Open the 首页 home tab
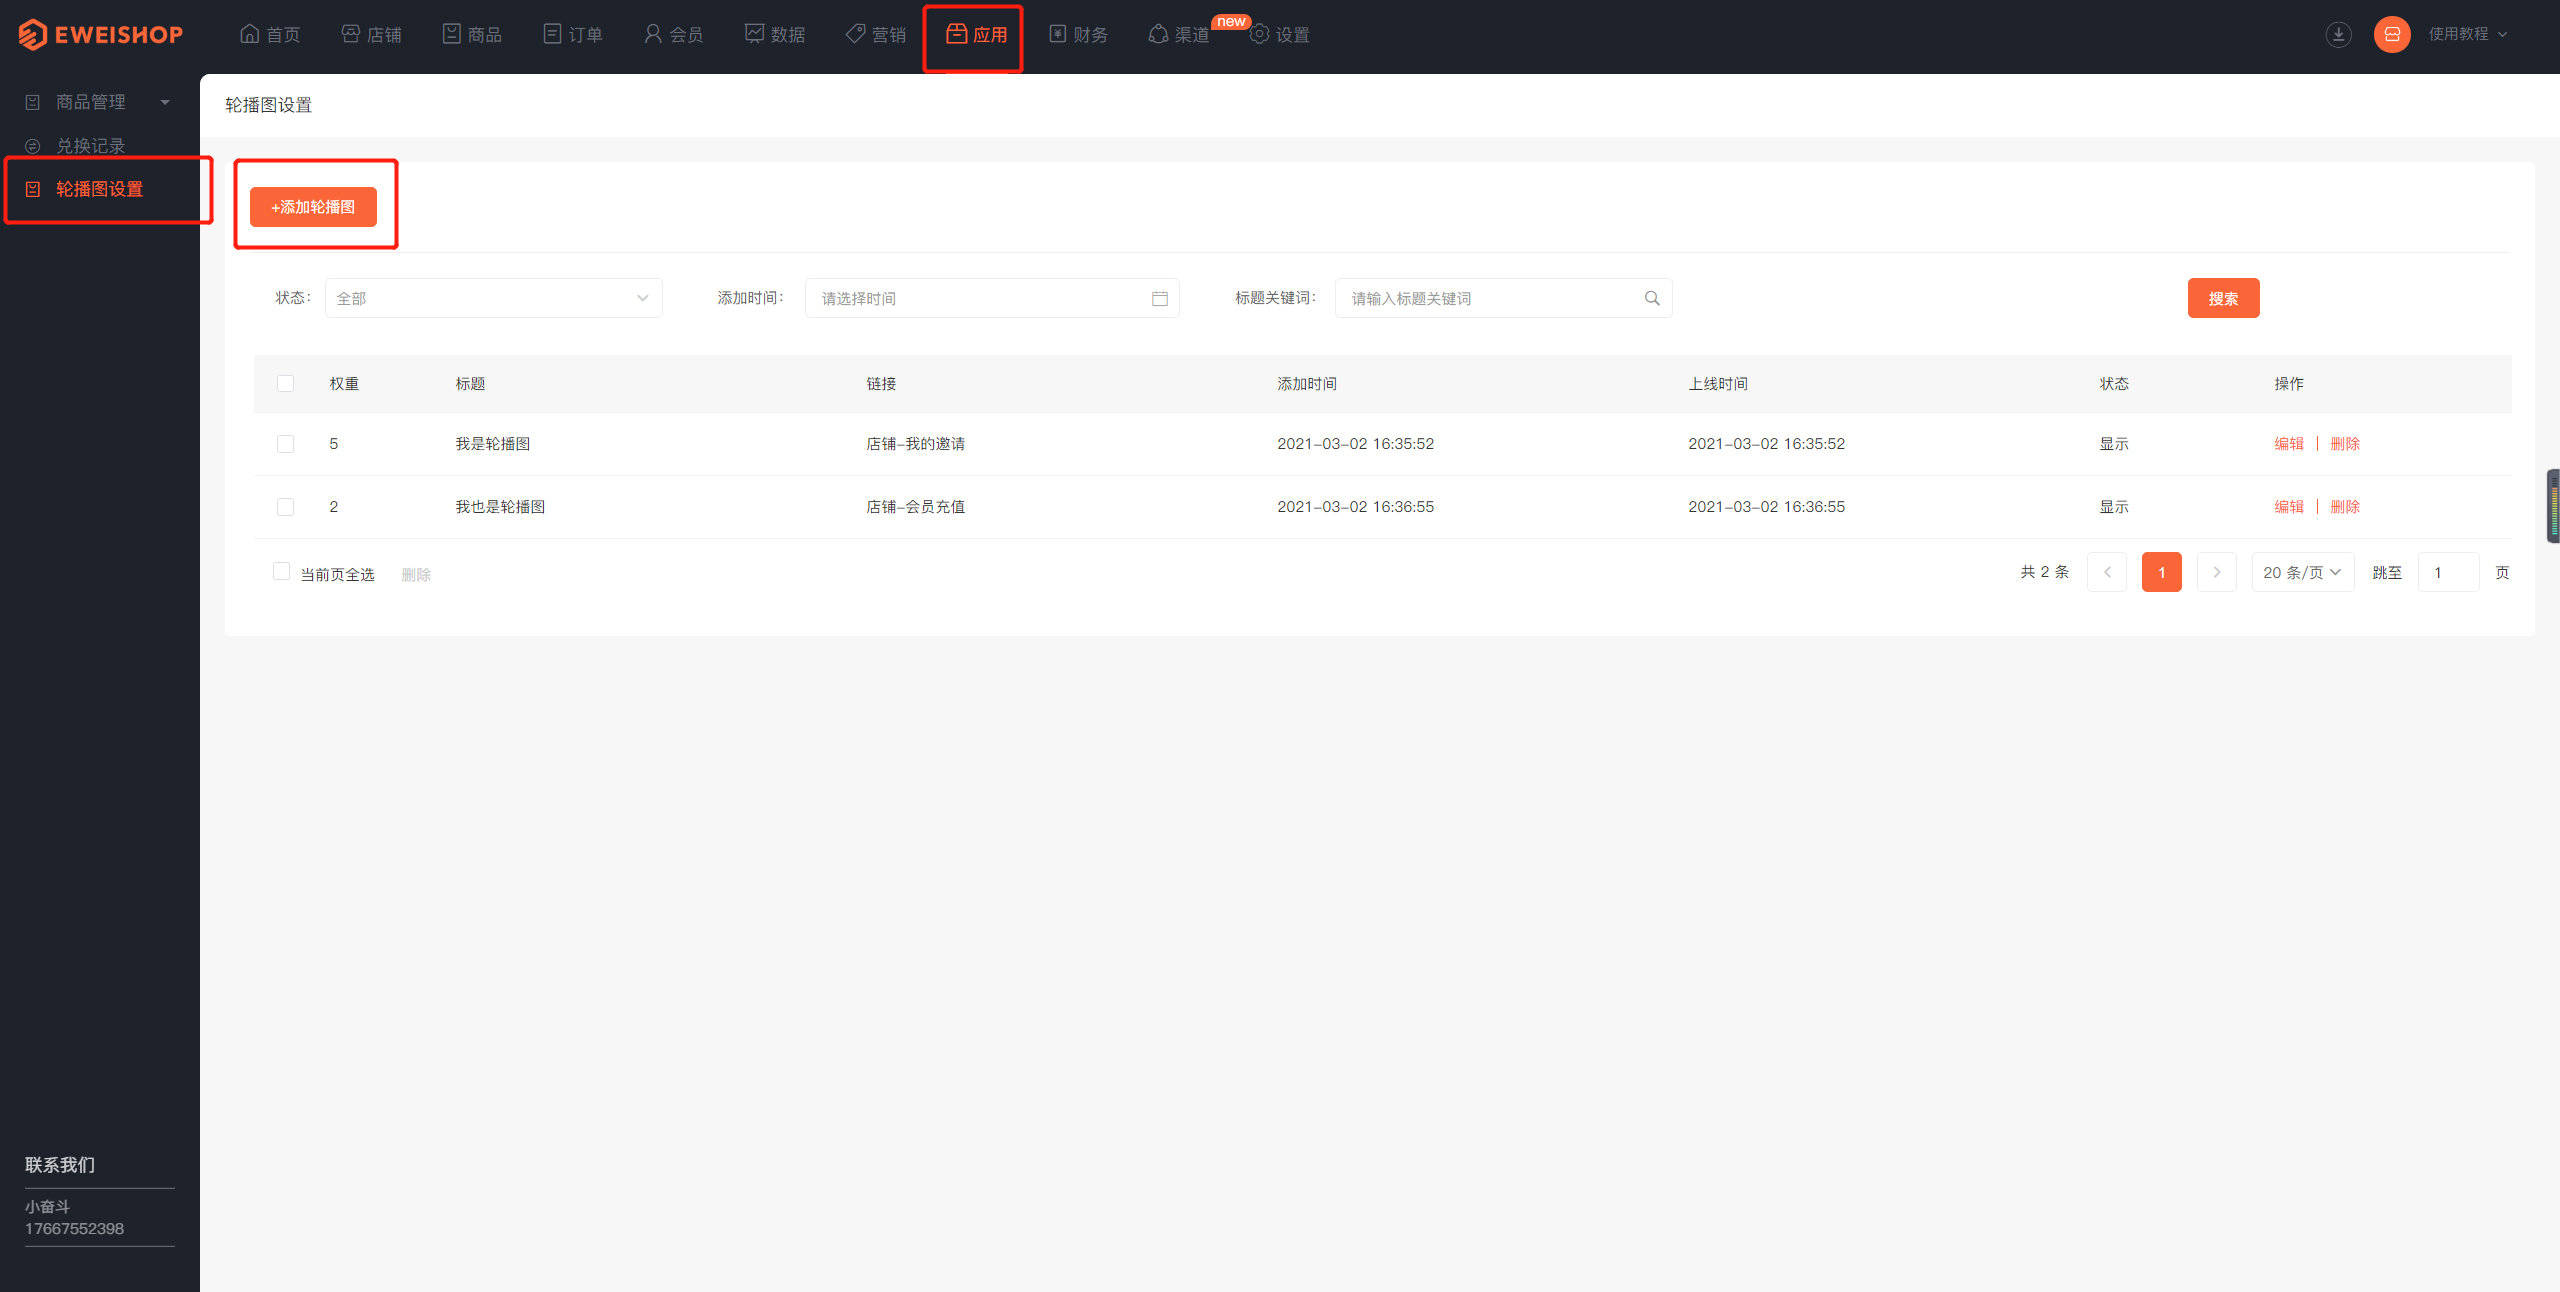 [x=270, y=34]
